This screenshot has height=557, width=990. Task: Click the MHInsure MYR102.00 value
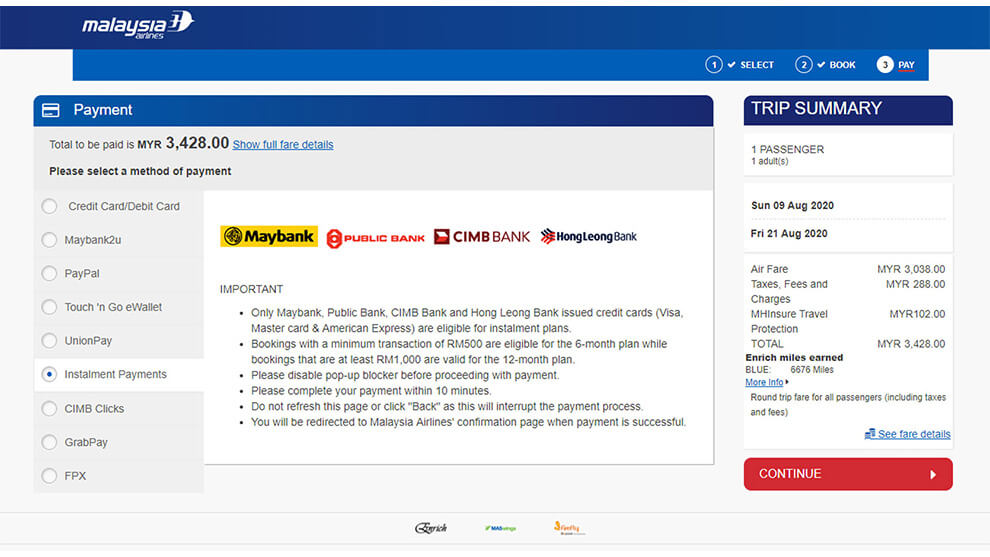917,314
